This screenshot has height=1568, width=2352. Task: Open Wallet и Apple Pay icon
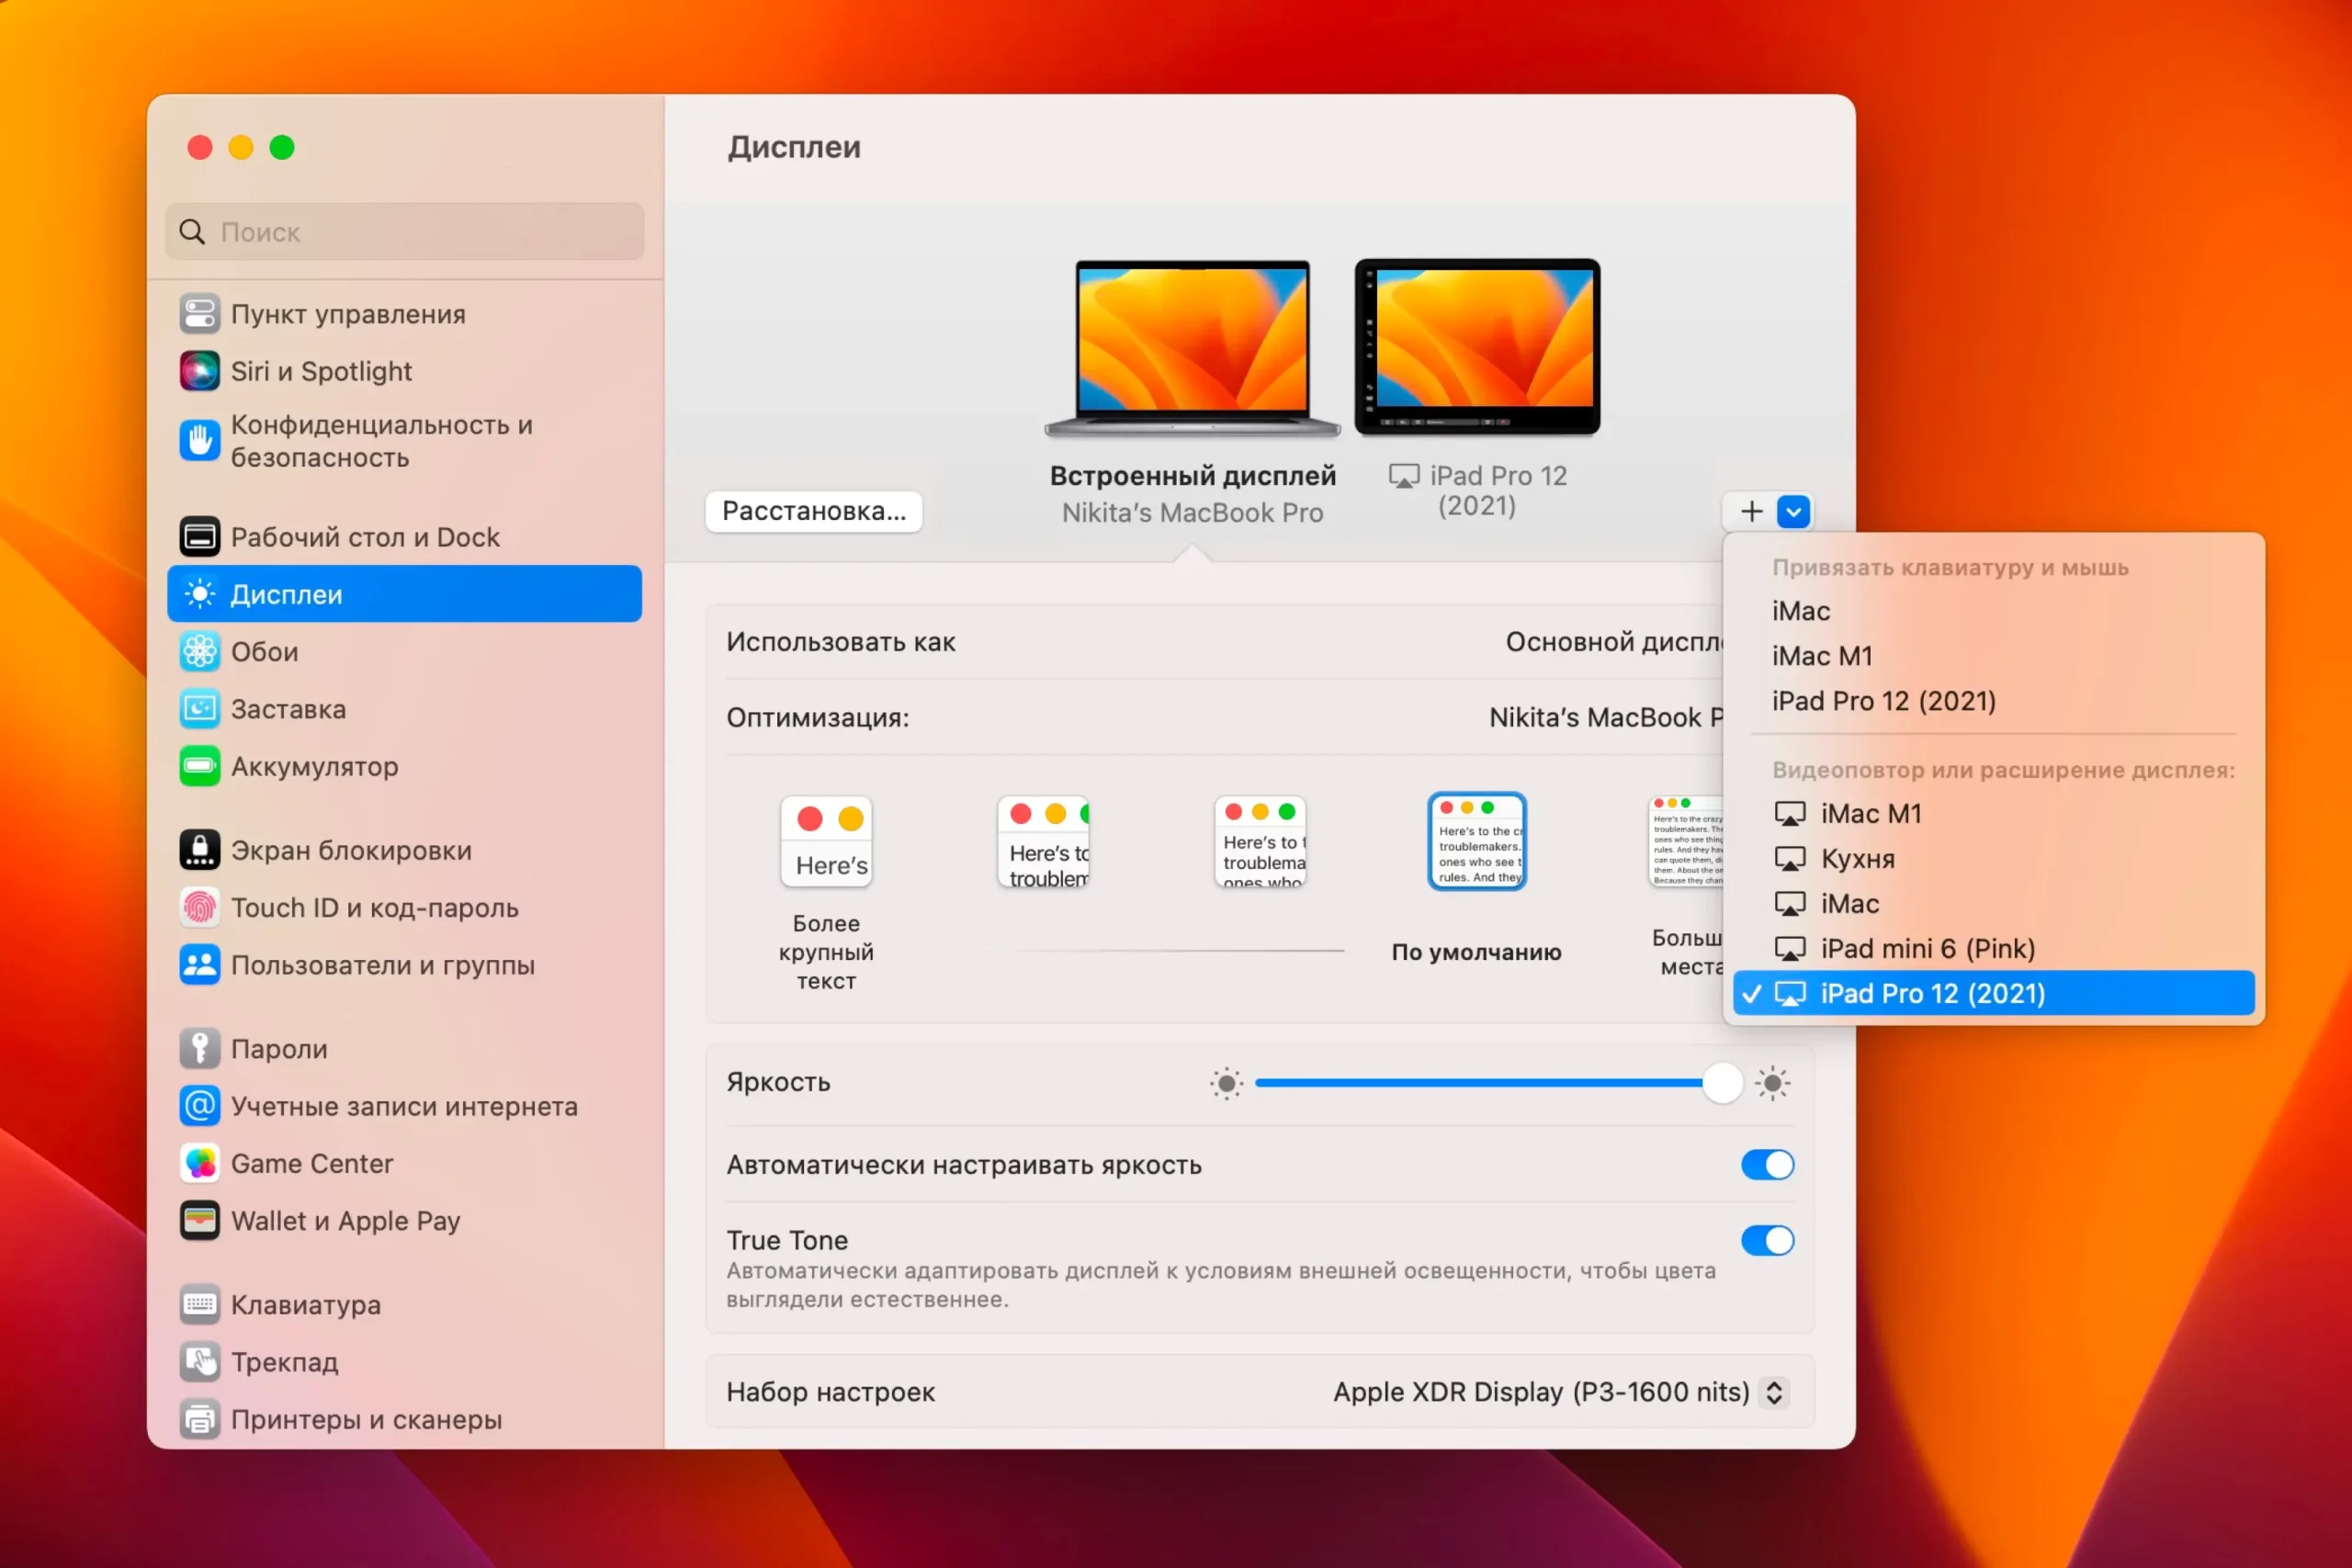[x=199, y=1221]
